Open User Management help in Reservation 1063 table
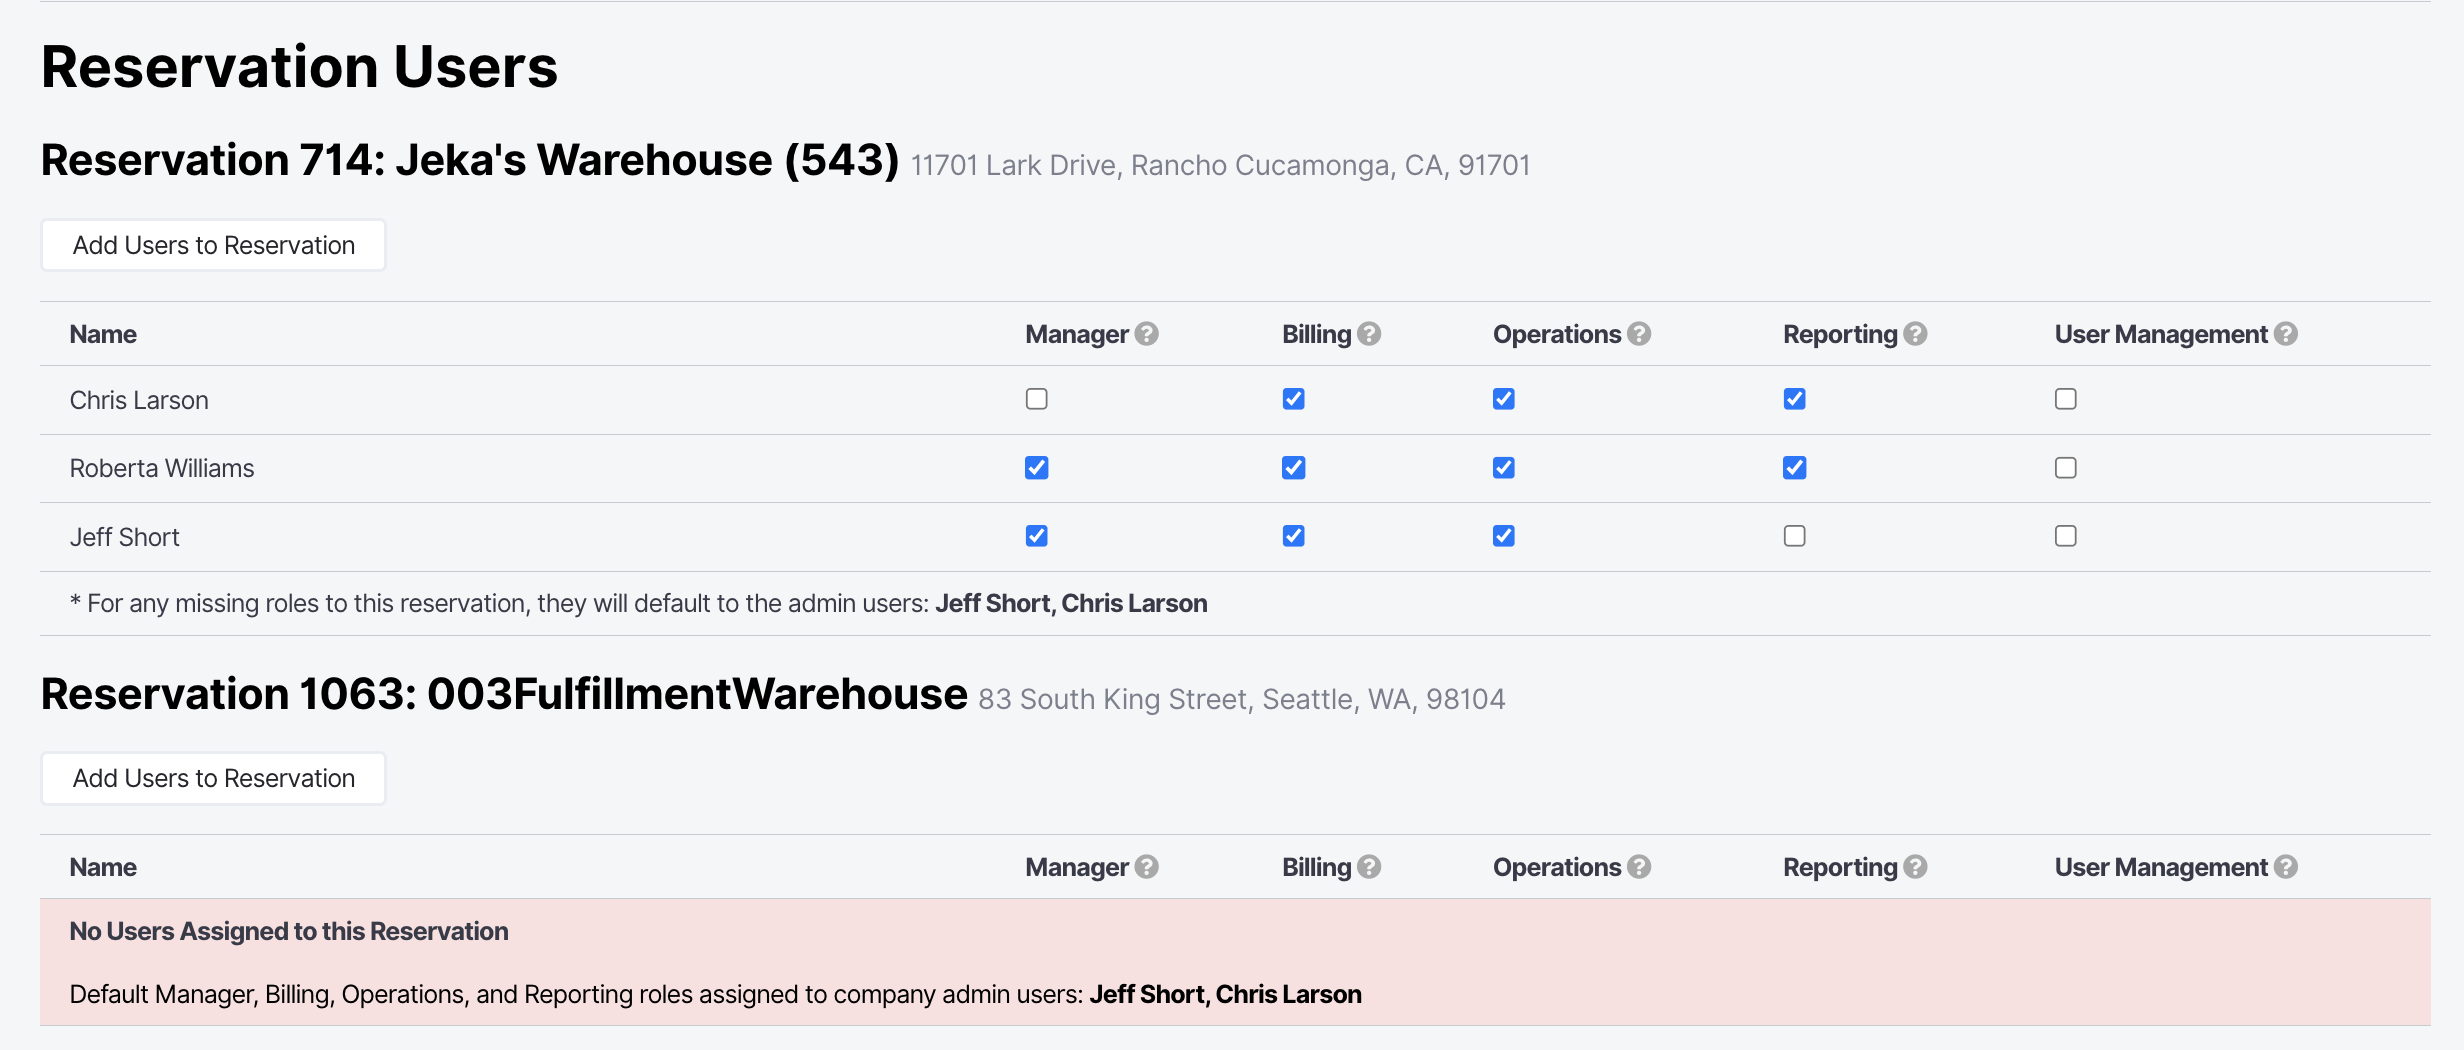 (2286, 867)
